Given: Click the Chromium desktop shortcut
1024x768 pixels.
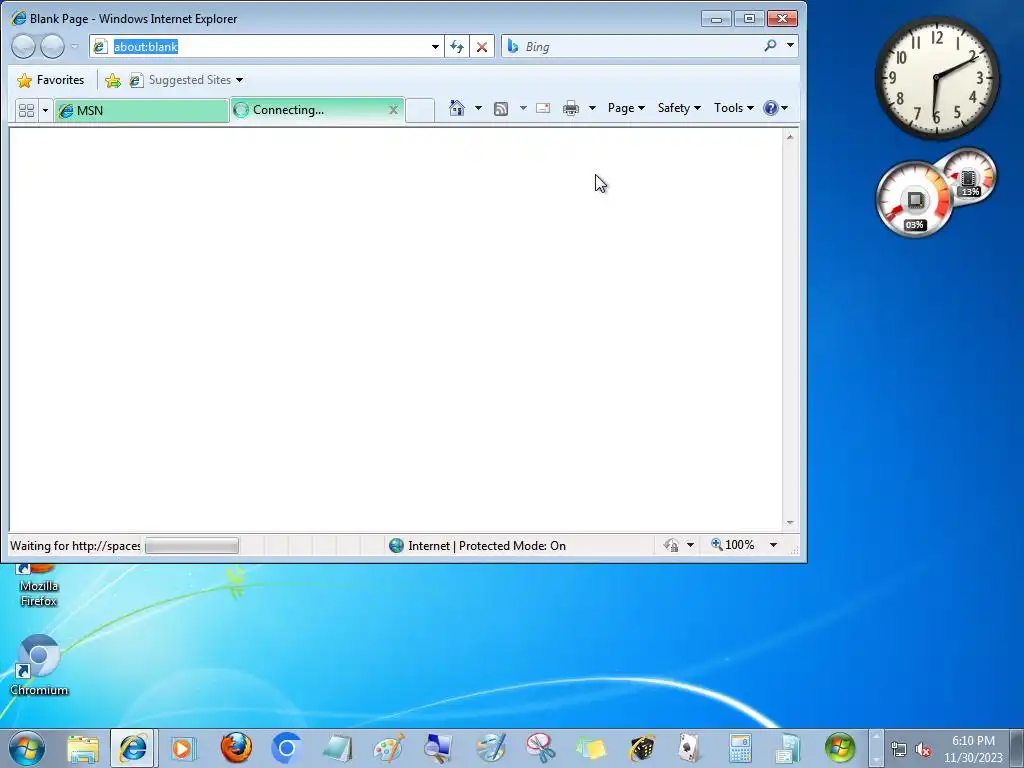Looking at the screenshot, I should 39,665.
